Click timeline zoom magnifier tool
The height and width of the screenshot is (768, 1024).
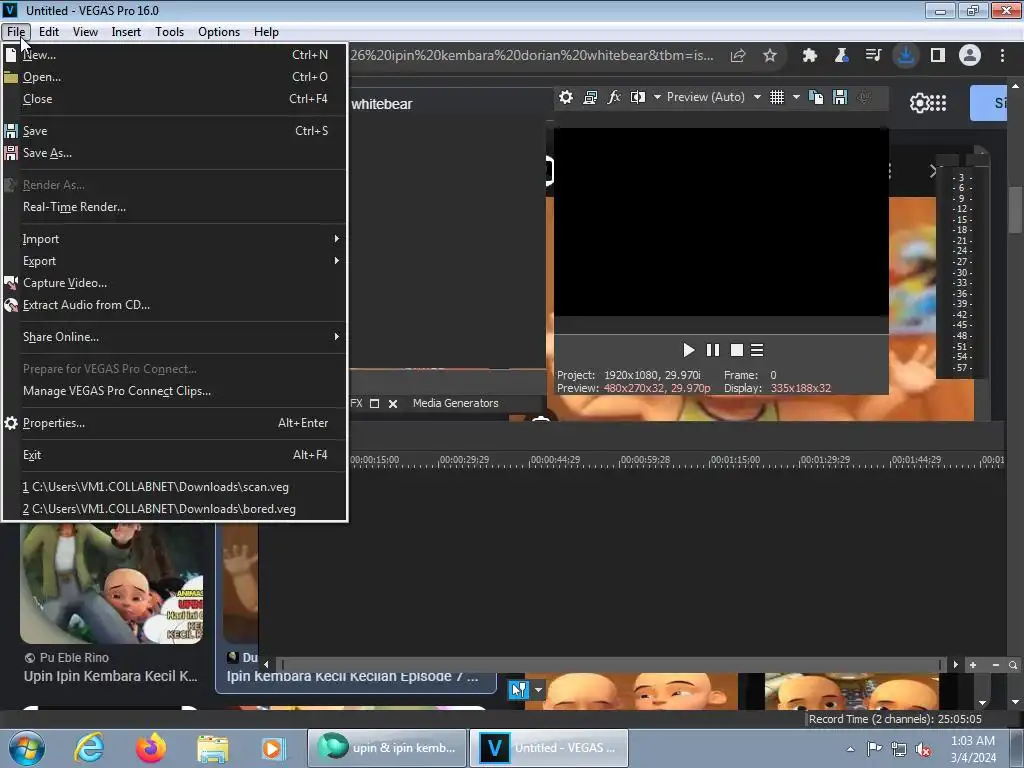point(1013,665)
